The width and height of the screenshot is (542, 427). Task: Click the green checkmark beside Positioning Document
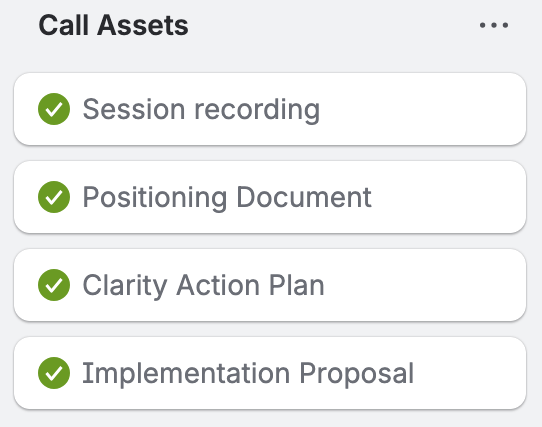click(54, 197)
